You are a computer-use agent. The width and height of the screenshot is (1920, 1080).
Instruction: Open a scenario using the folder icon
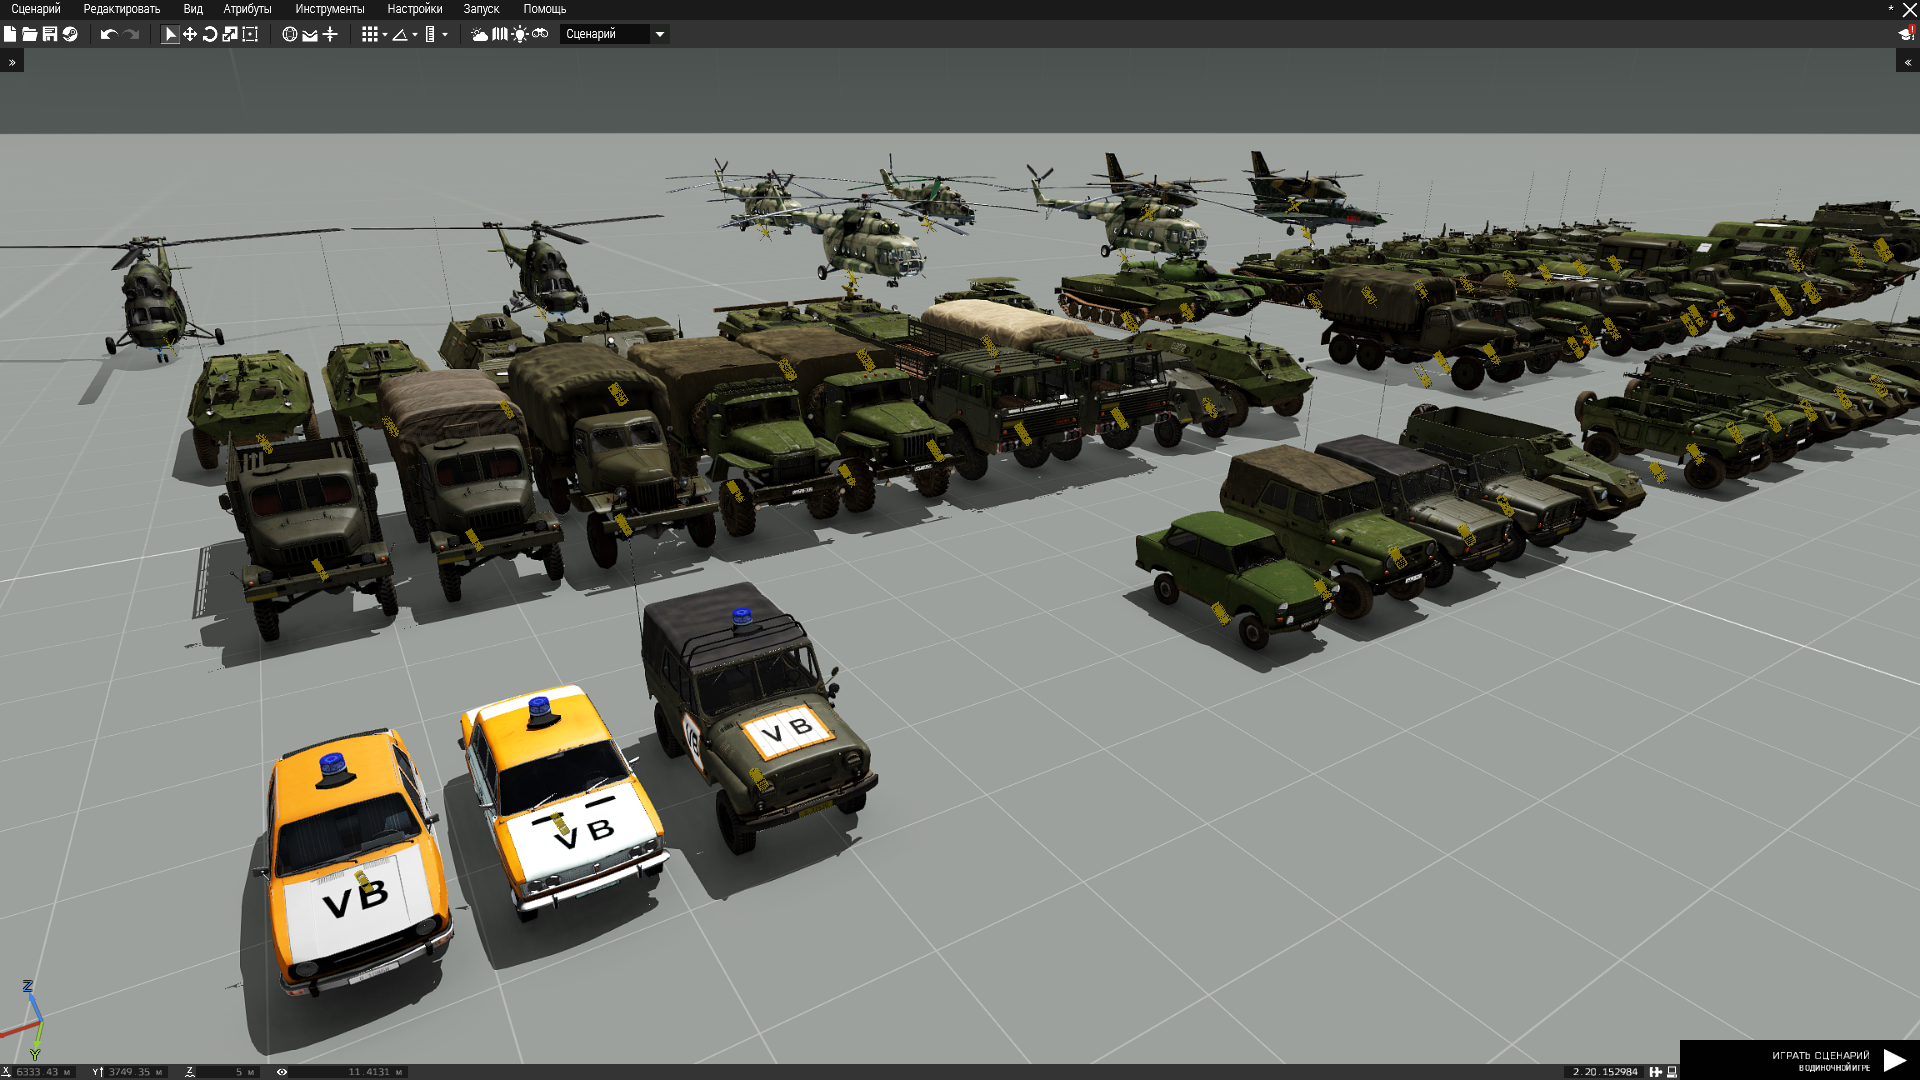(30, 34)
